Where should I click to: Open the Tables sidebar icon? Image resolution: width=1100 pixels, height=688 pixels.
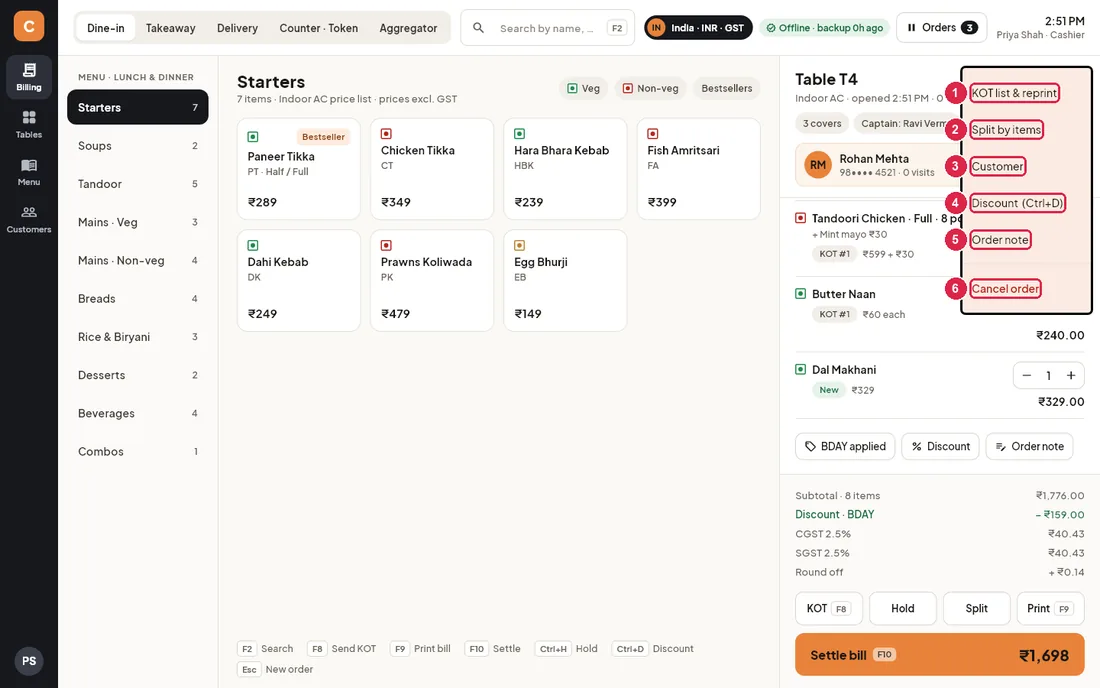coord(29,124)
